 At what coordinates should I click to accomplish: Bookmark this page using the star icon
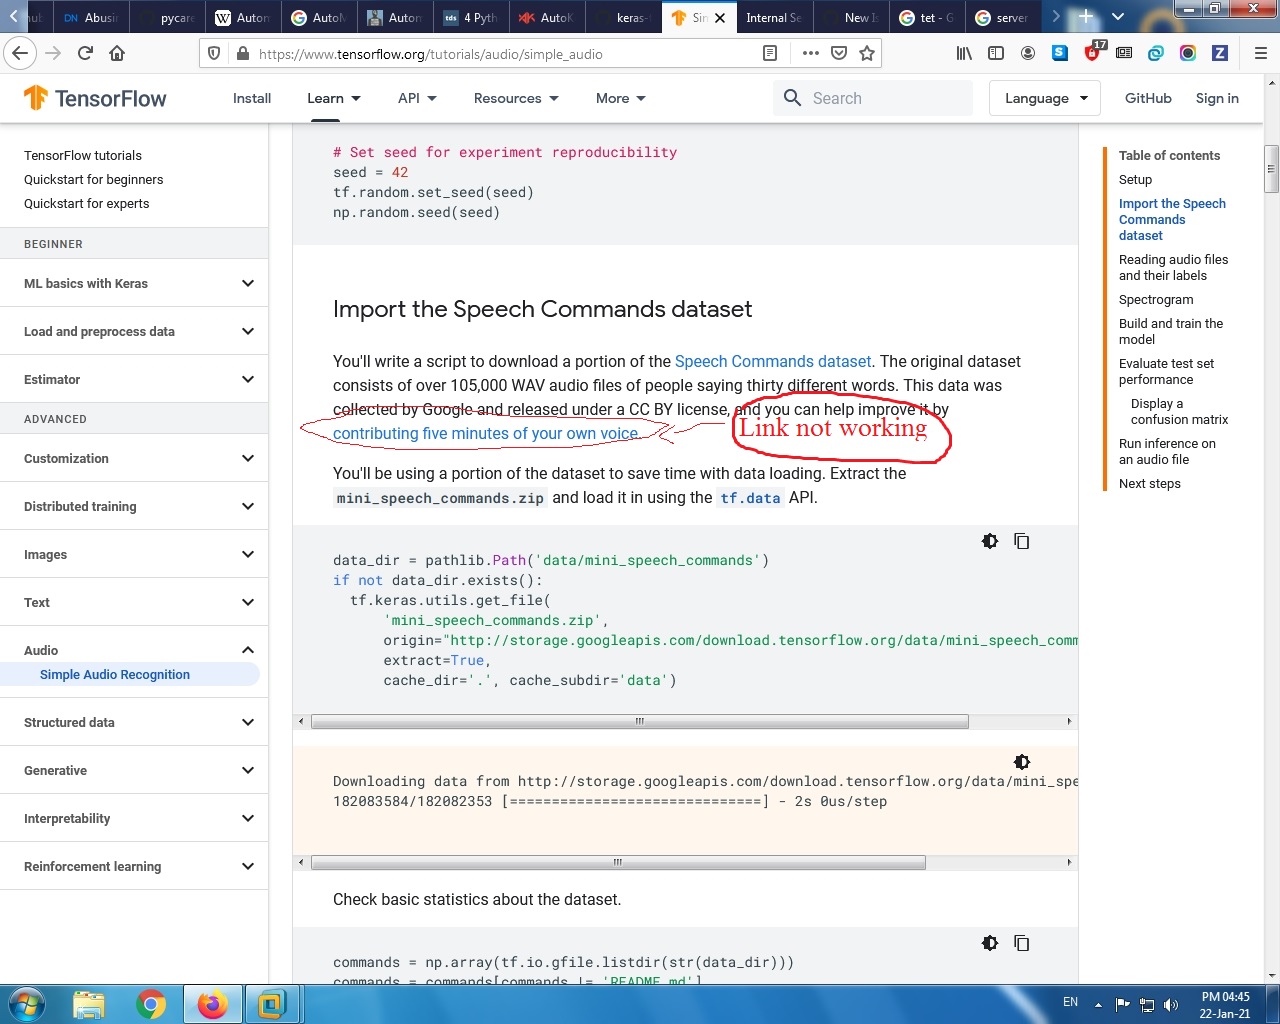[x=868, y=52]
